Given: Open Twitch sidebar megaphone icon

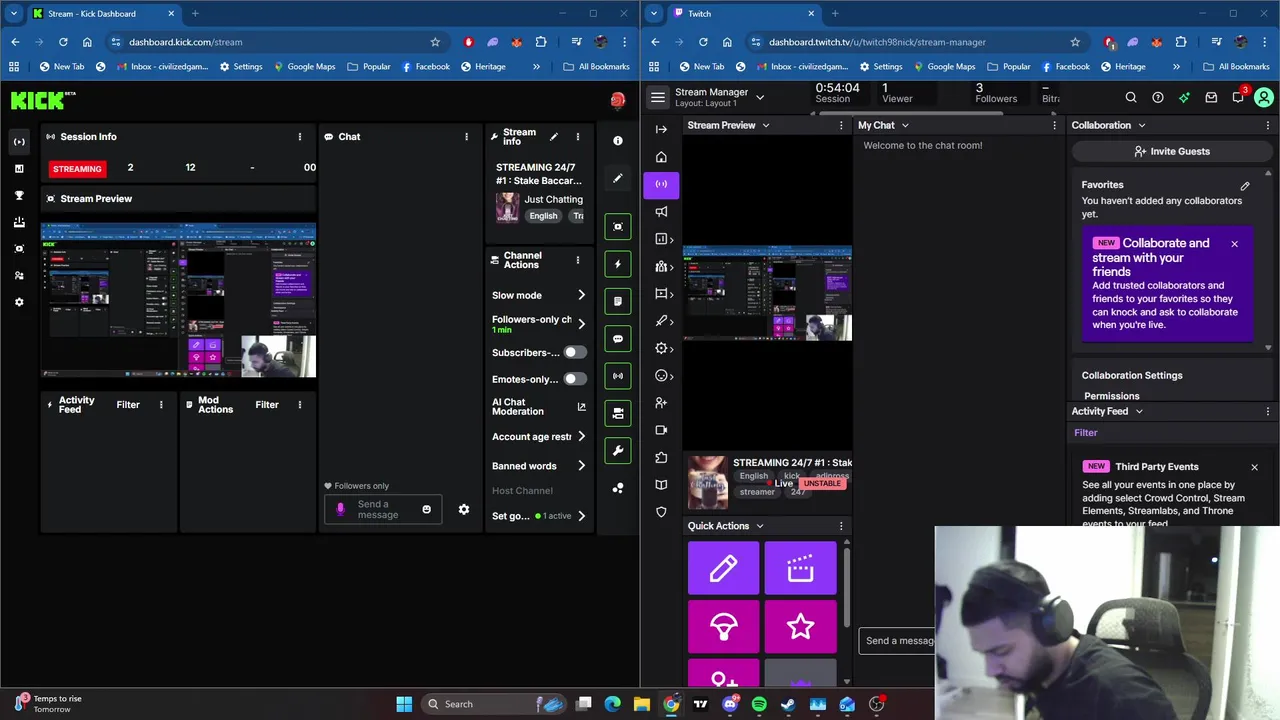Looking at the screenshot, I should click(x=661, y=211).
